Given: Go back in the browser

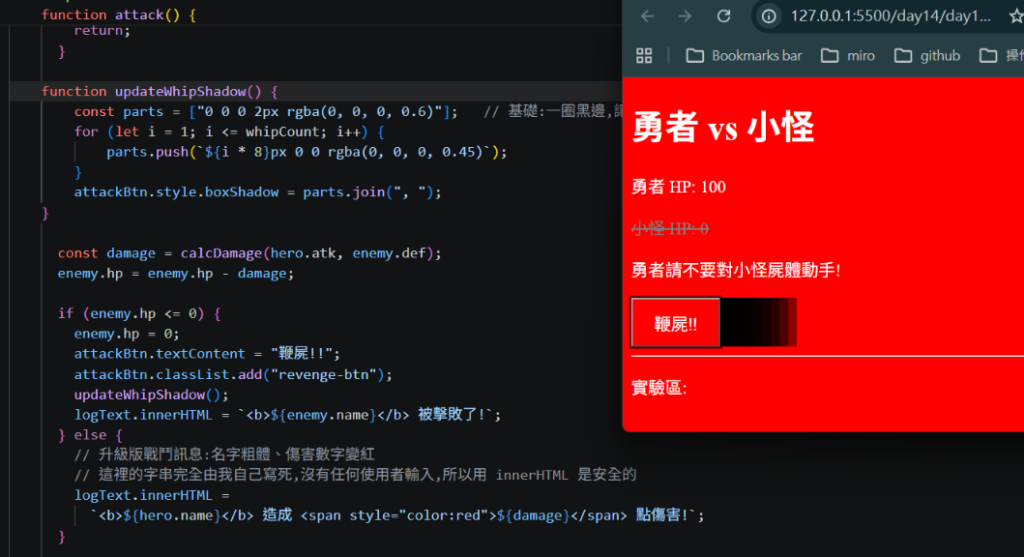Looking at the screenshot, I should (647, 16).
